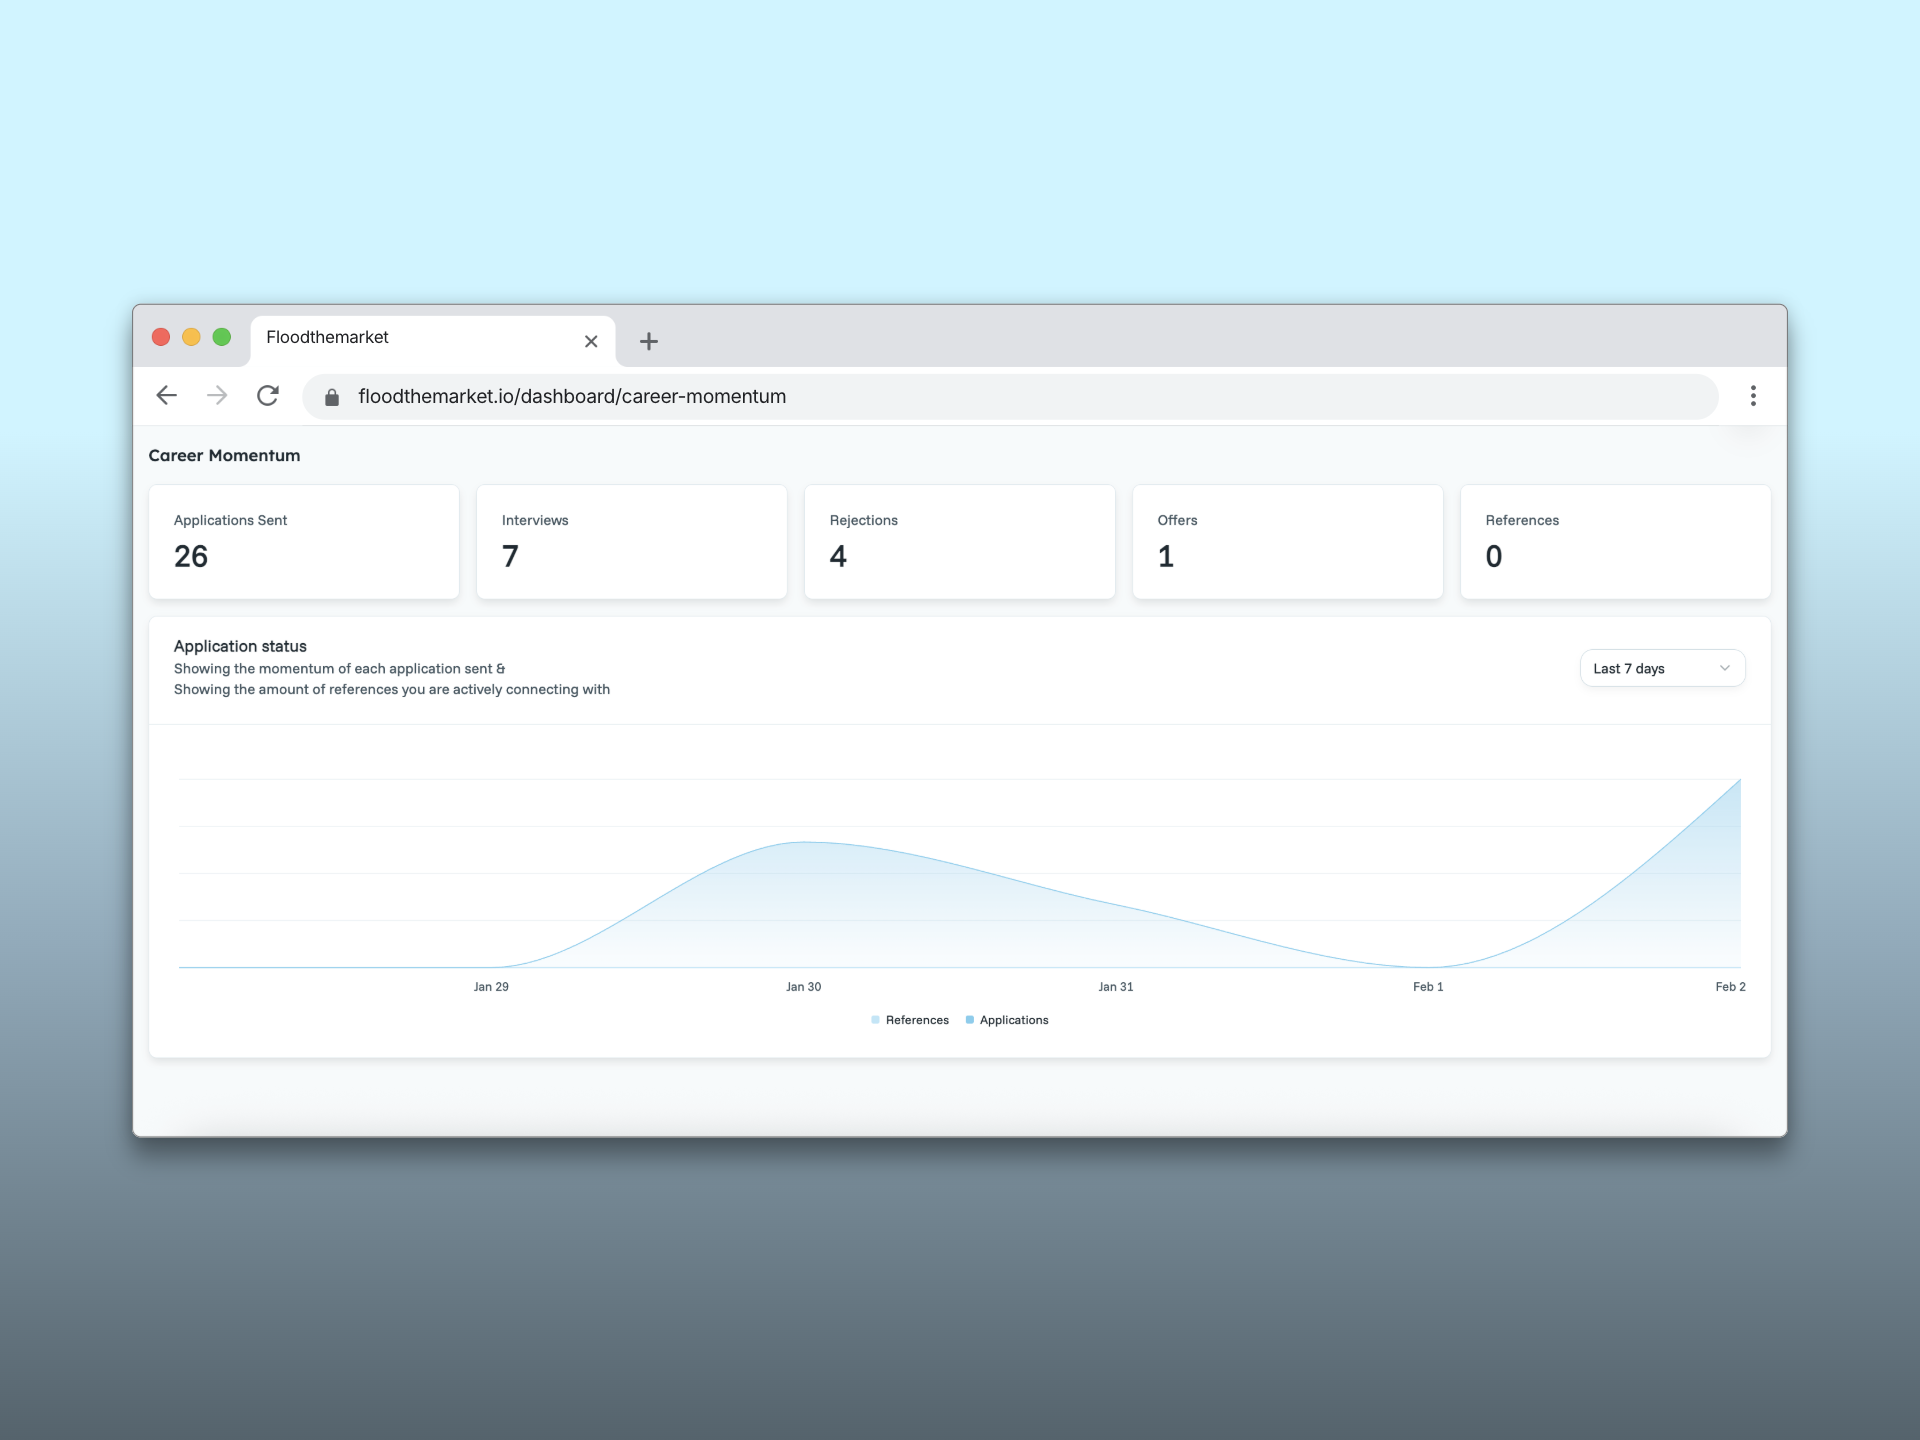Disable the References legend swatch
This screenshot has width=1920, height=1440.
(877, 1020)
